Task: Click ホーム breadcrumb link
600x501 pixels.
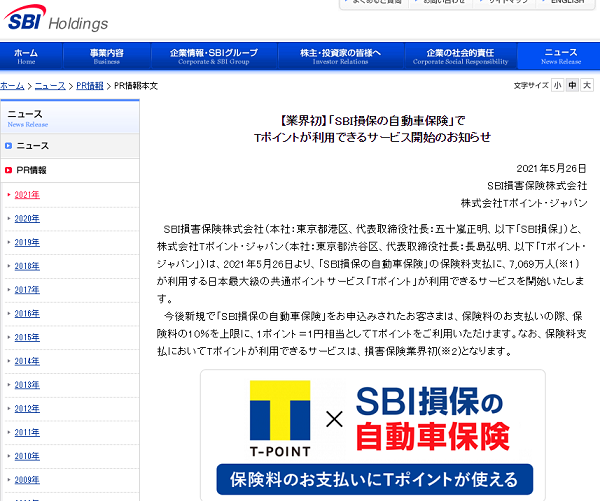Action: [x=12, y=86]
